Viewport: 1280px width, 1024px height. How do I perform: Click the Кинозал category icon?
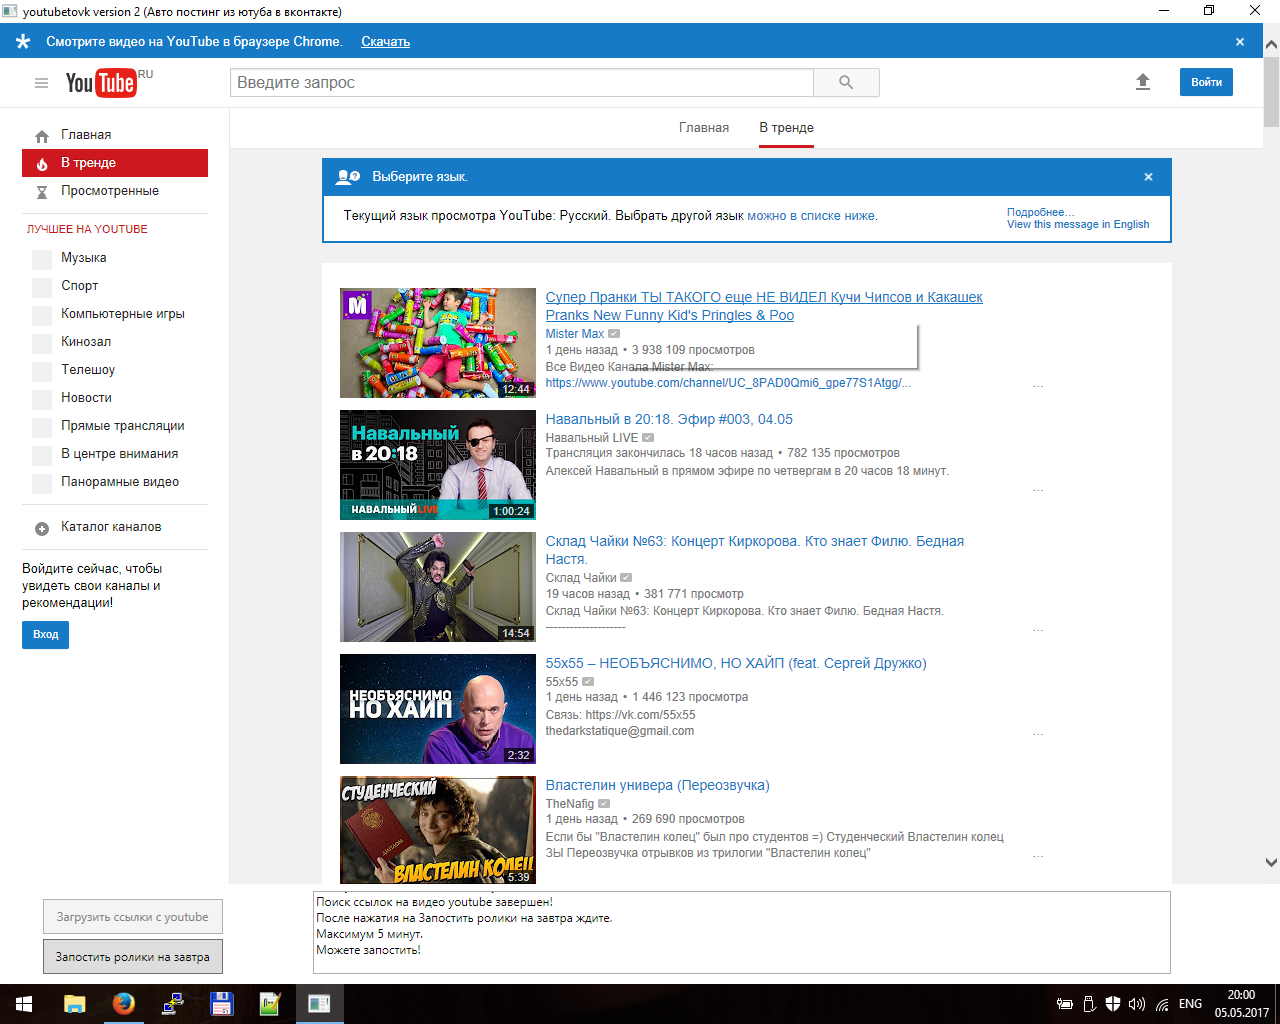tap(42, 343)
